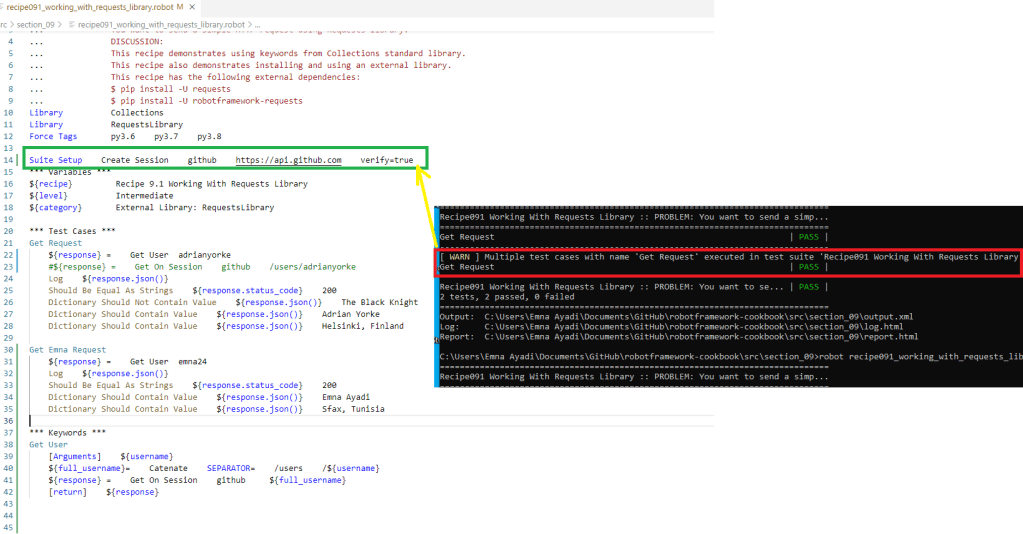Click the Suite Setup setting keyword
Screen dimensions: 1023x534
(55, 160)
